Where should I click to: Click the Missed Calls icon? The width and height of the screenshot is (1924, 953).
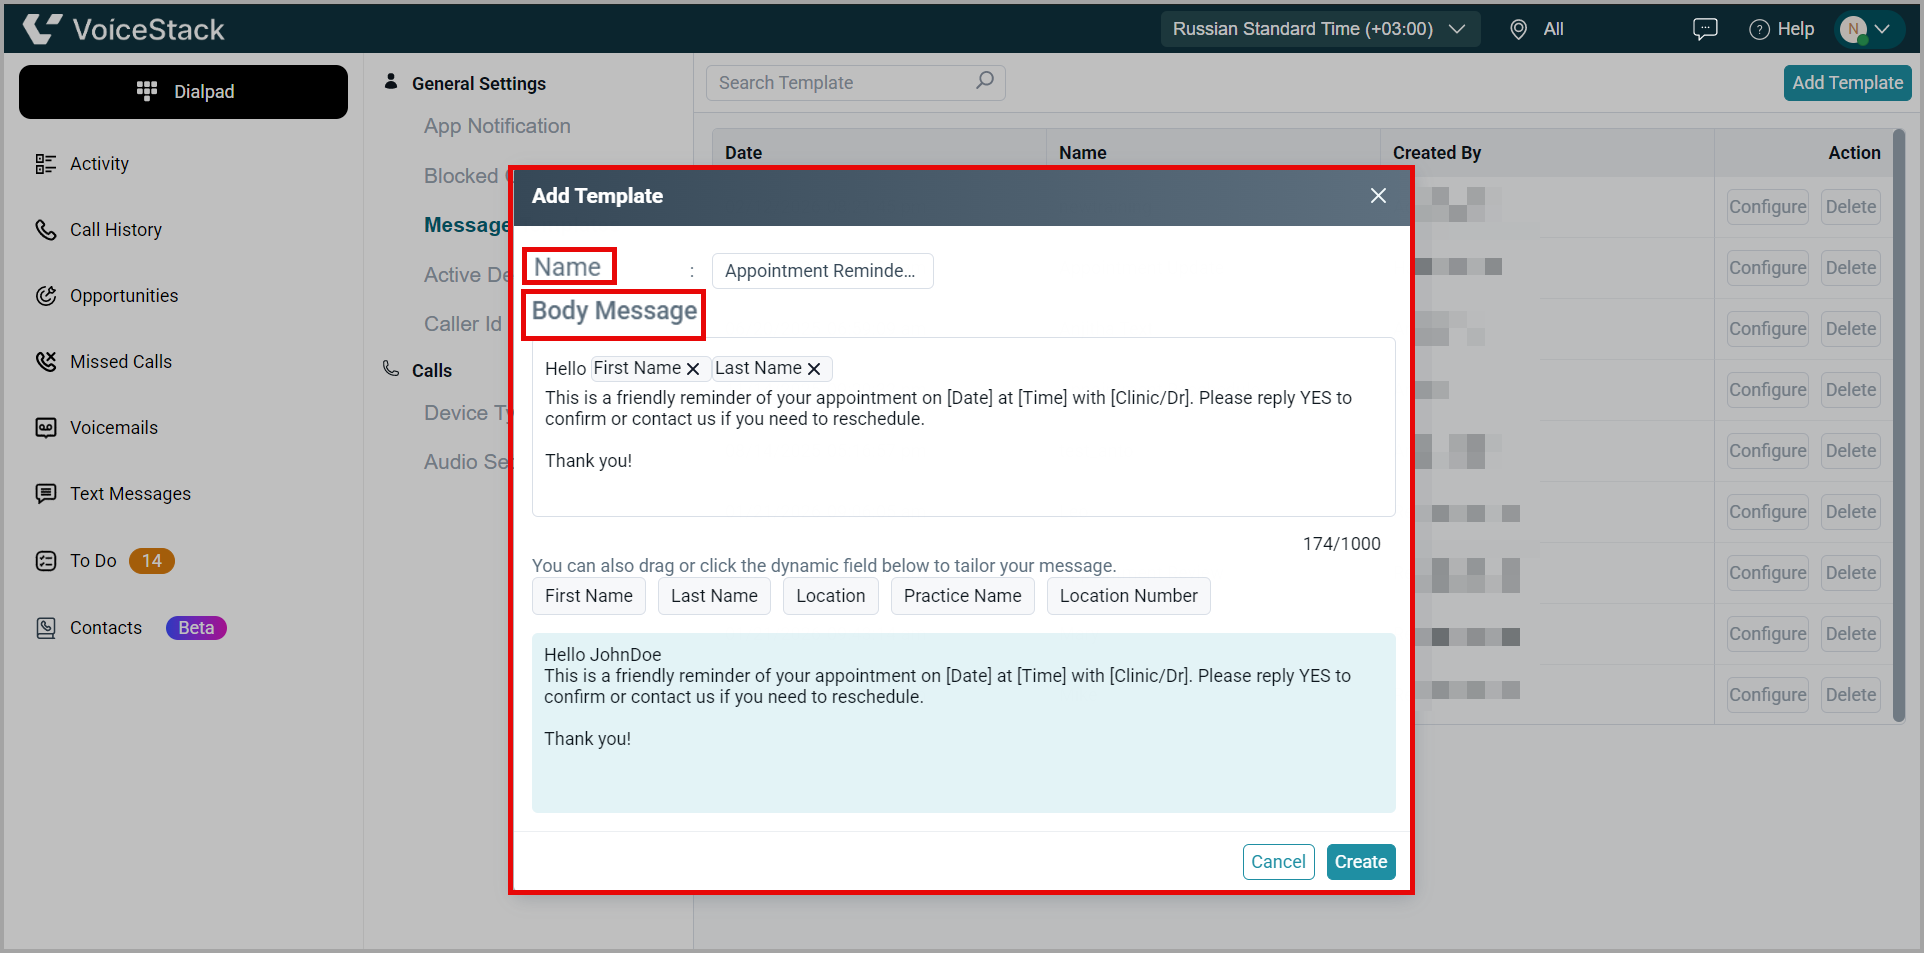tap(46, 362)
